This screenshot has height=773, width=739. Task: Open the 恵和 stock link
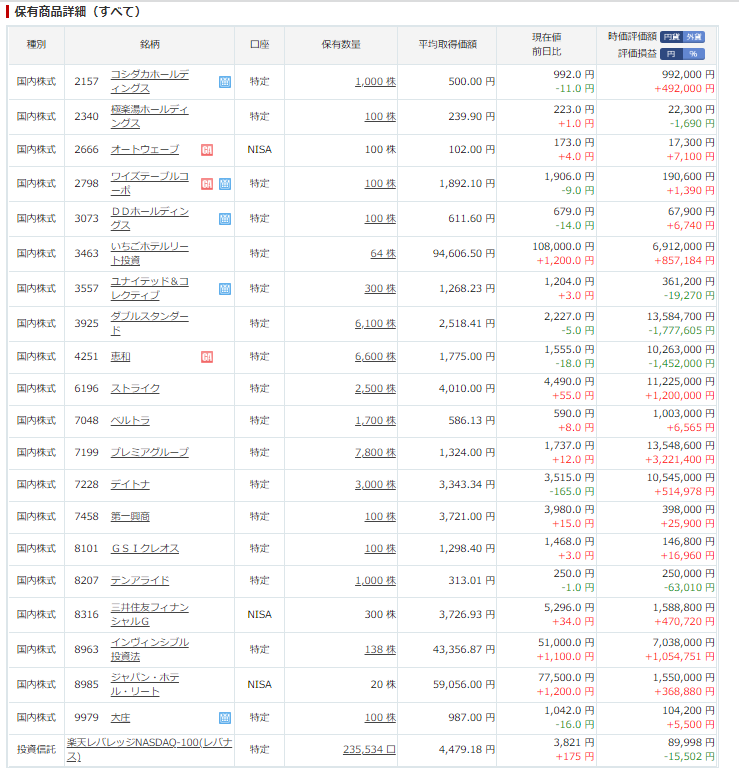120,356
